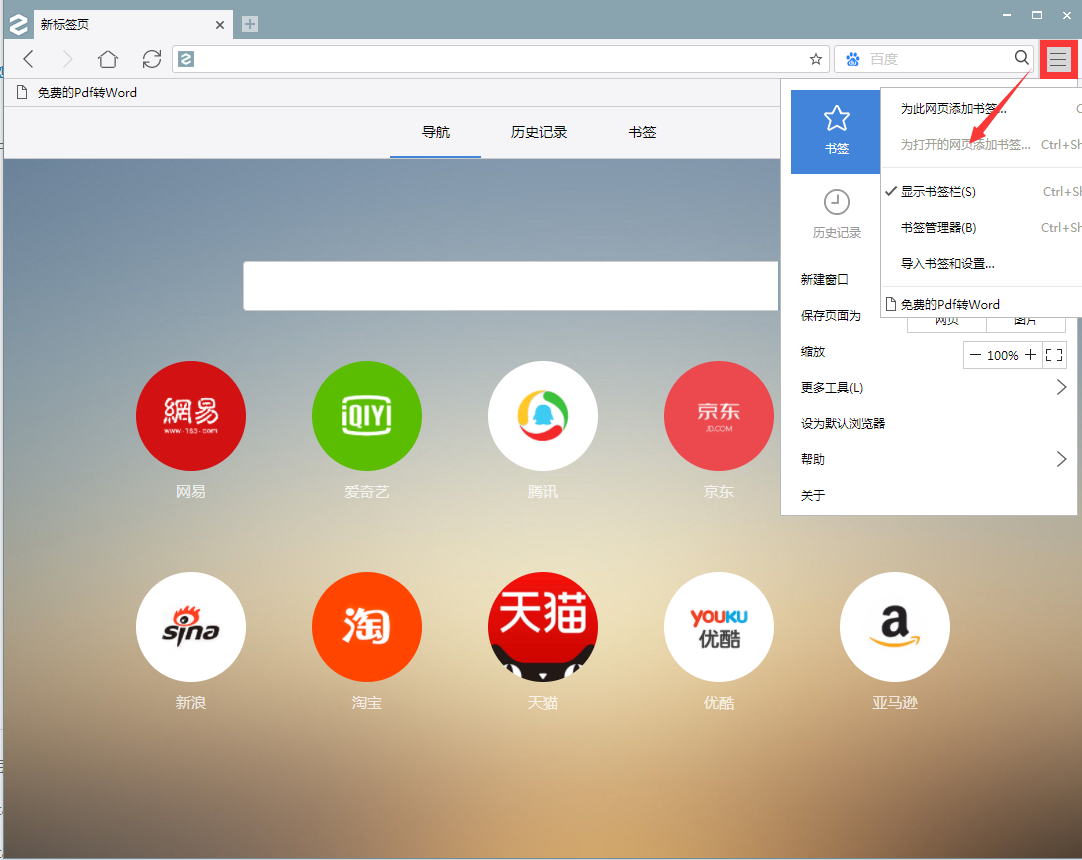Click the Baidu search magnifier icon

click(1021, 59)
